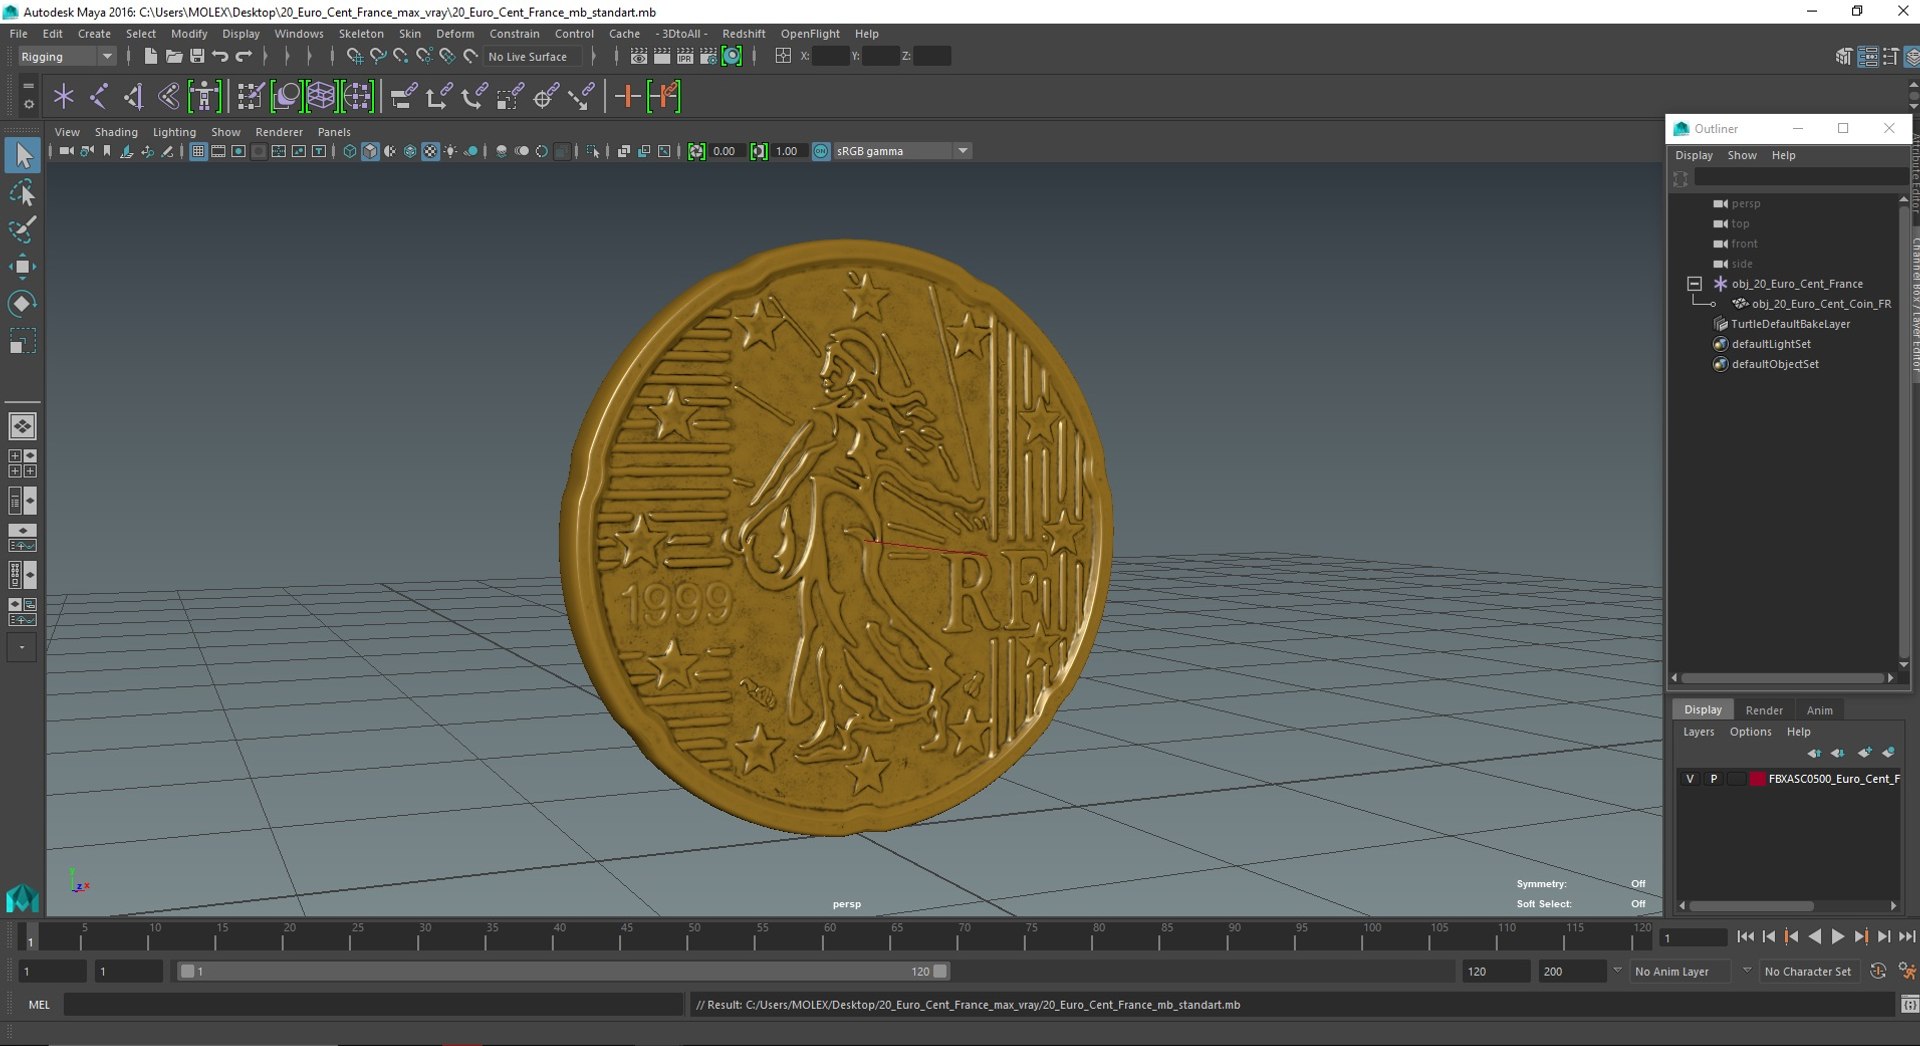The width and height of the screenshot is (1920, 1046).
Task: Open a scene with the folder icon
Action: (x=173, y=56)
